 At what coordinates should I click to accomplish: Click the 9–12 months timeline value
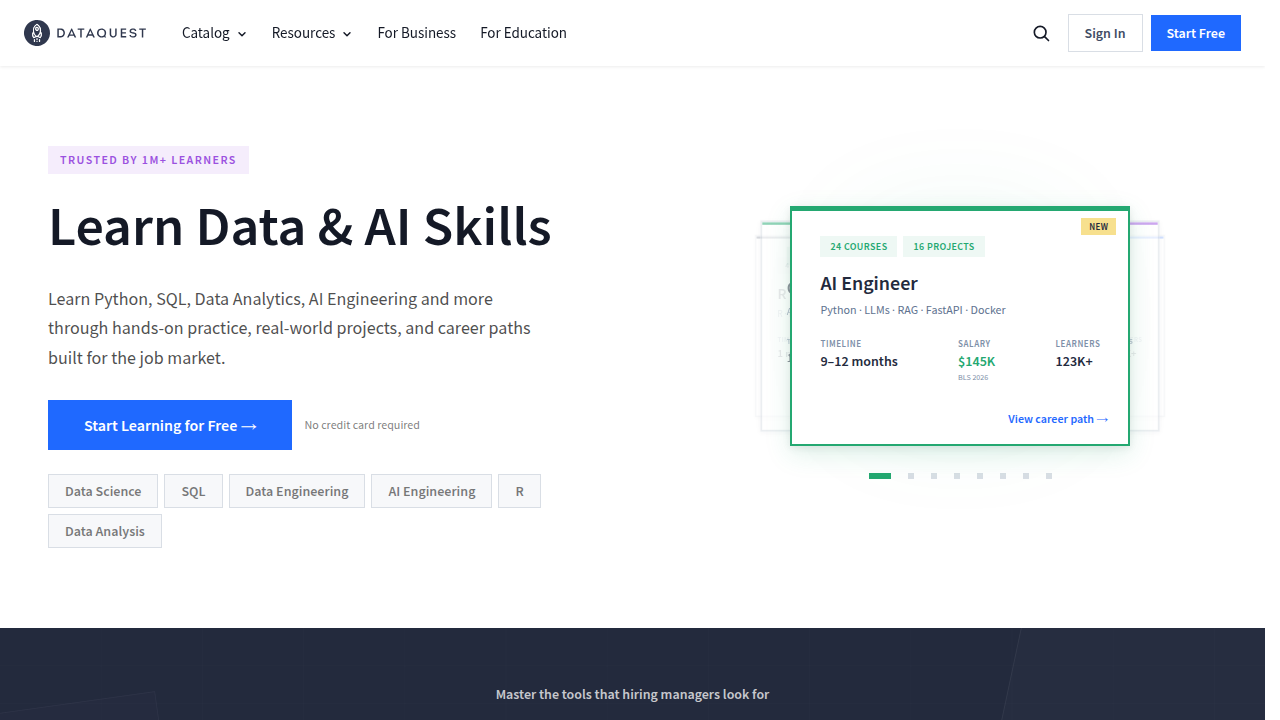coord(859,361)
